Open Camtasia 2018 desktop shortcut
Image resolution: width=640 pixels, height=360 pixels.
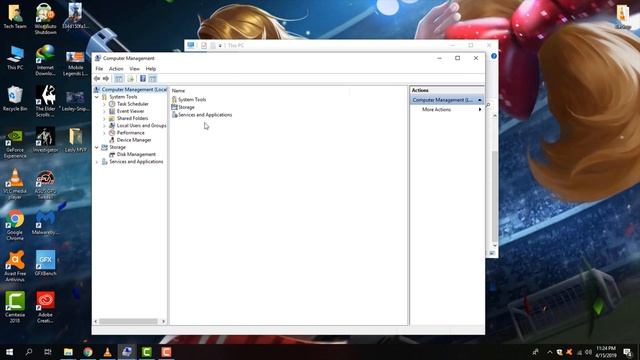(15, 307)
